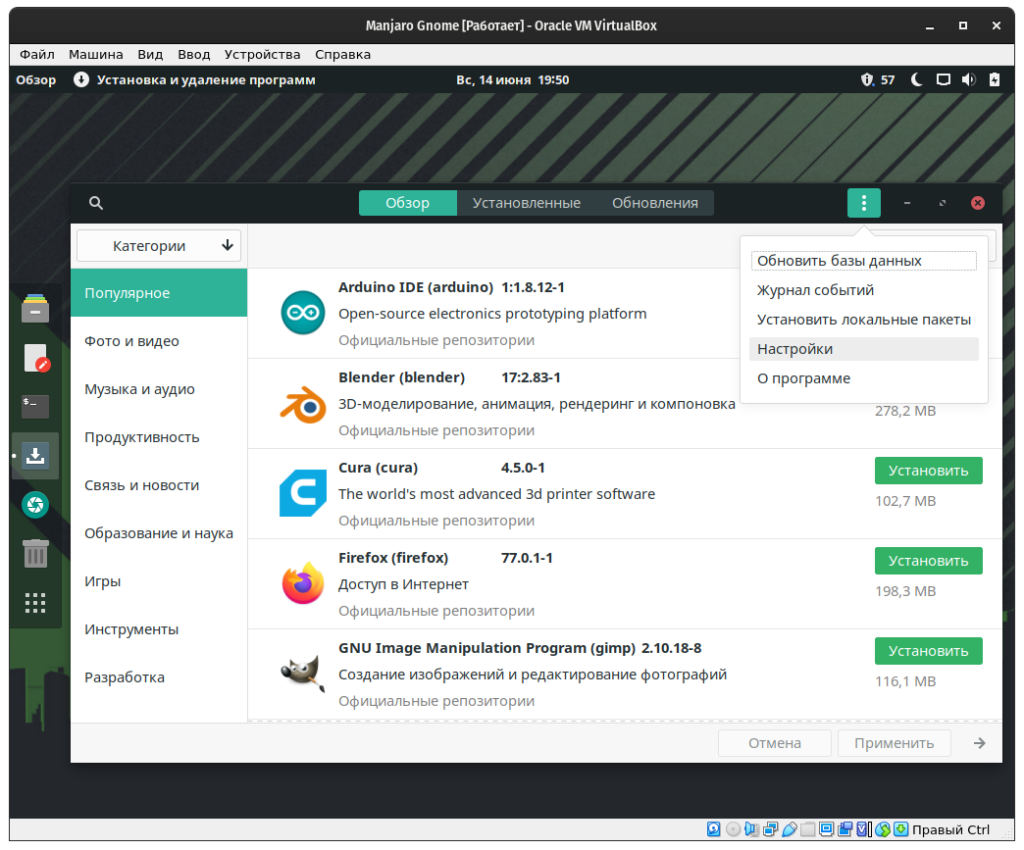Choose Установить локальные пакеты
This screenshot has width=1024, height=850.
[863, 319]
